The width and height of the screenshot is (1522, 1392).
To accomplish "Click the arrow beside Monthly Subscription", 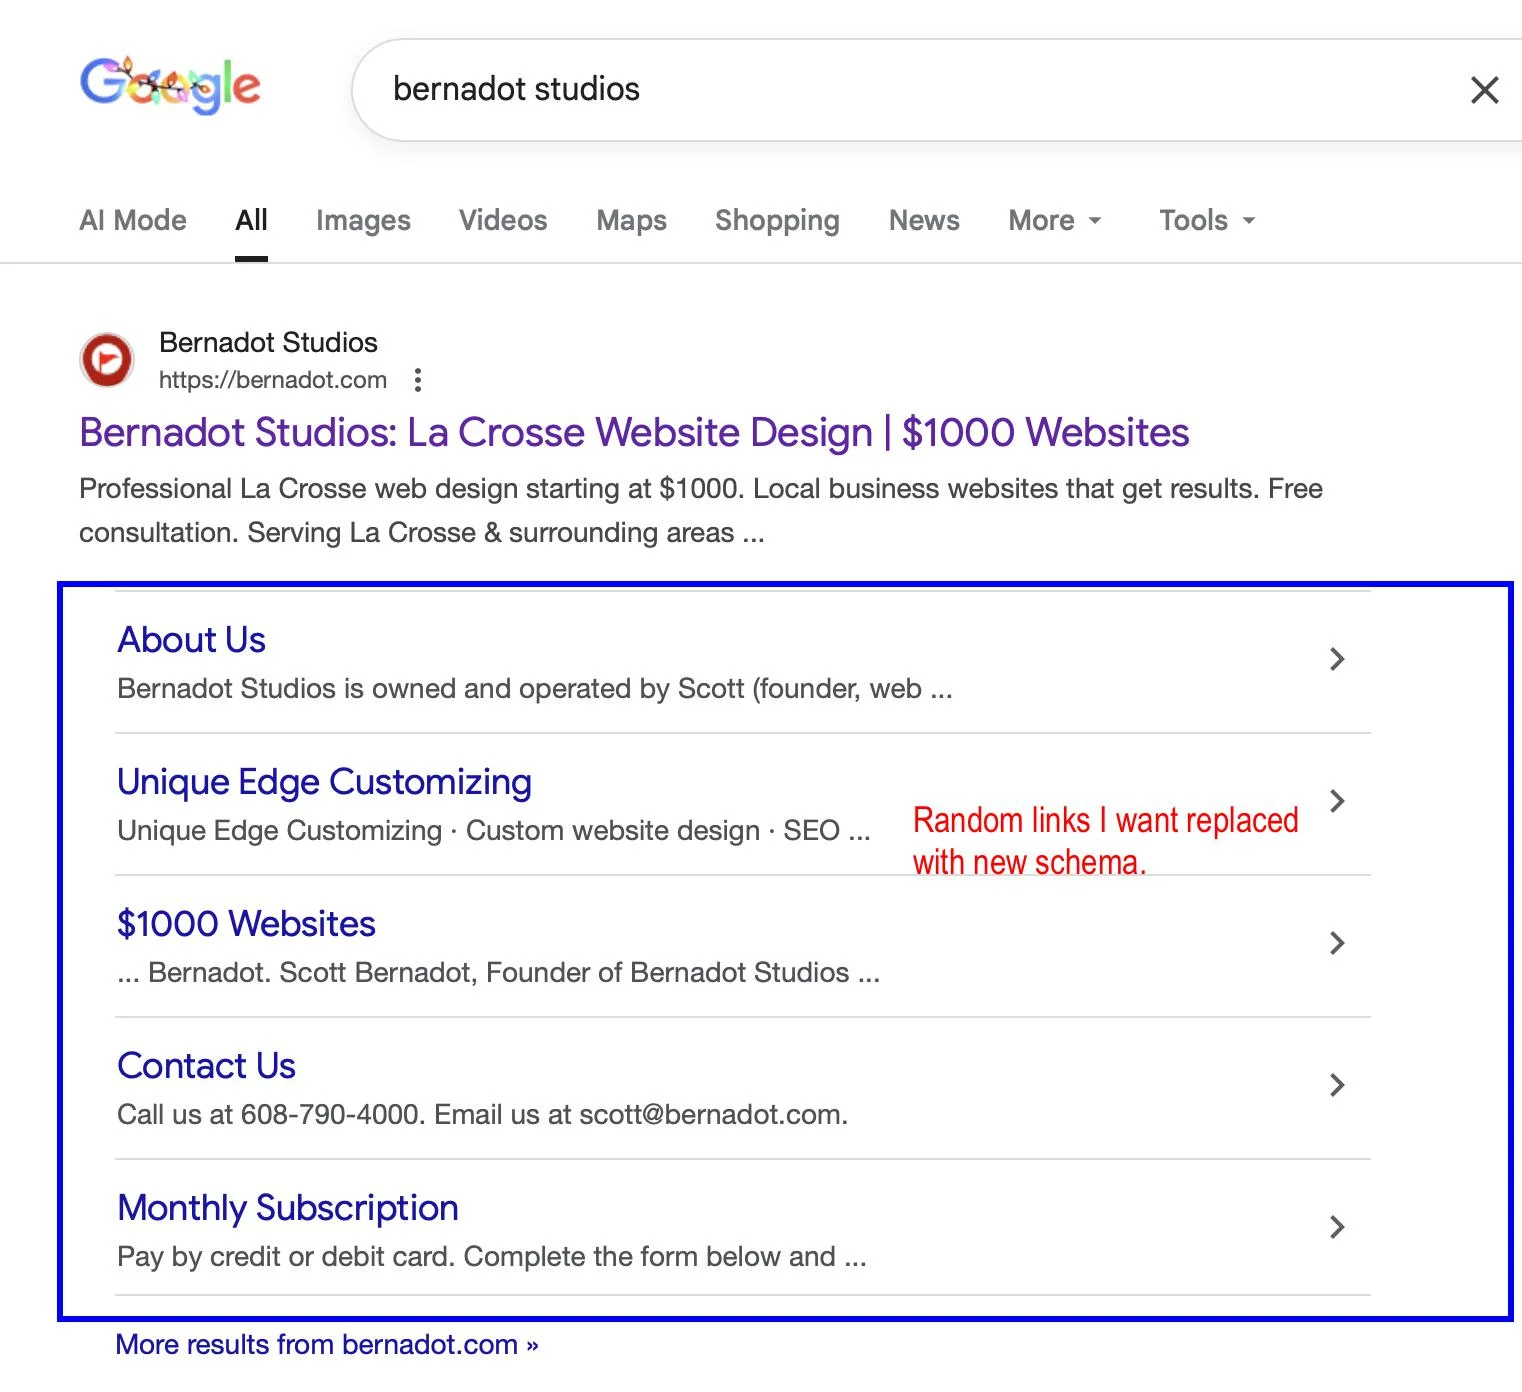I will [x=1336, y=1227].
